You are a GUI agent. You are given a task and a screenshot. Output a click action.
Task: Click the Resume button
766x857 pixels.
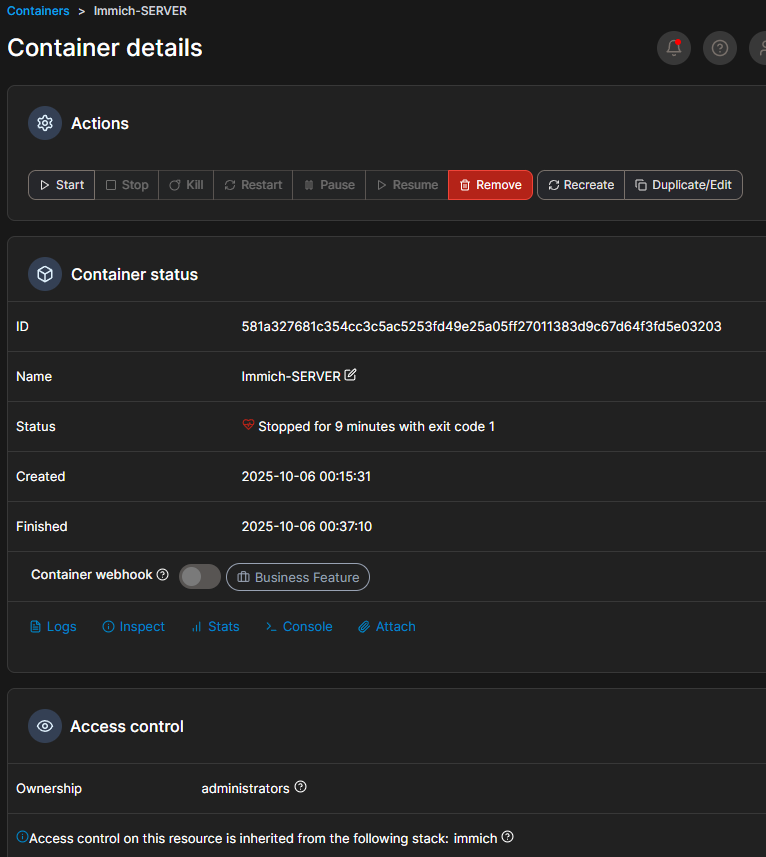(407, 185)
